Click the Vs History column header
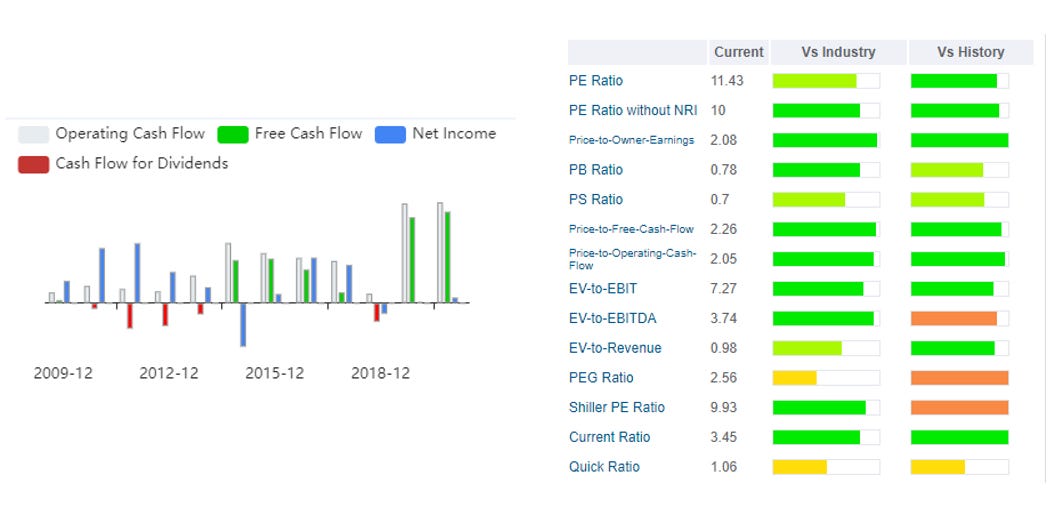Image resolution: width=1048 pixels, height=521 pixels. click(970, 52)
